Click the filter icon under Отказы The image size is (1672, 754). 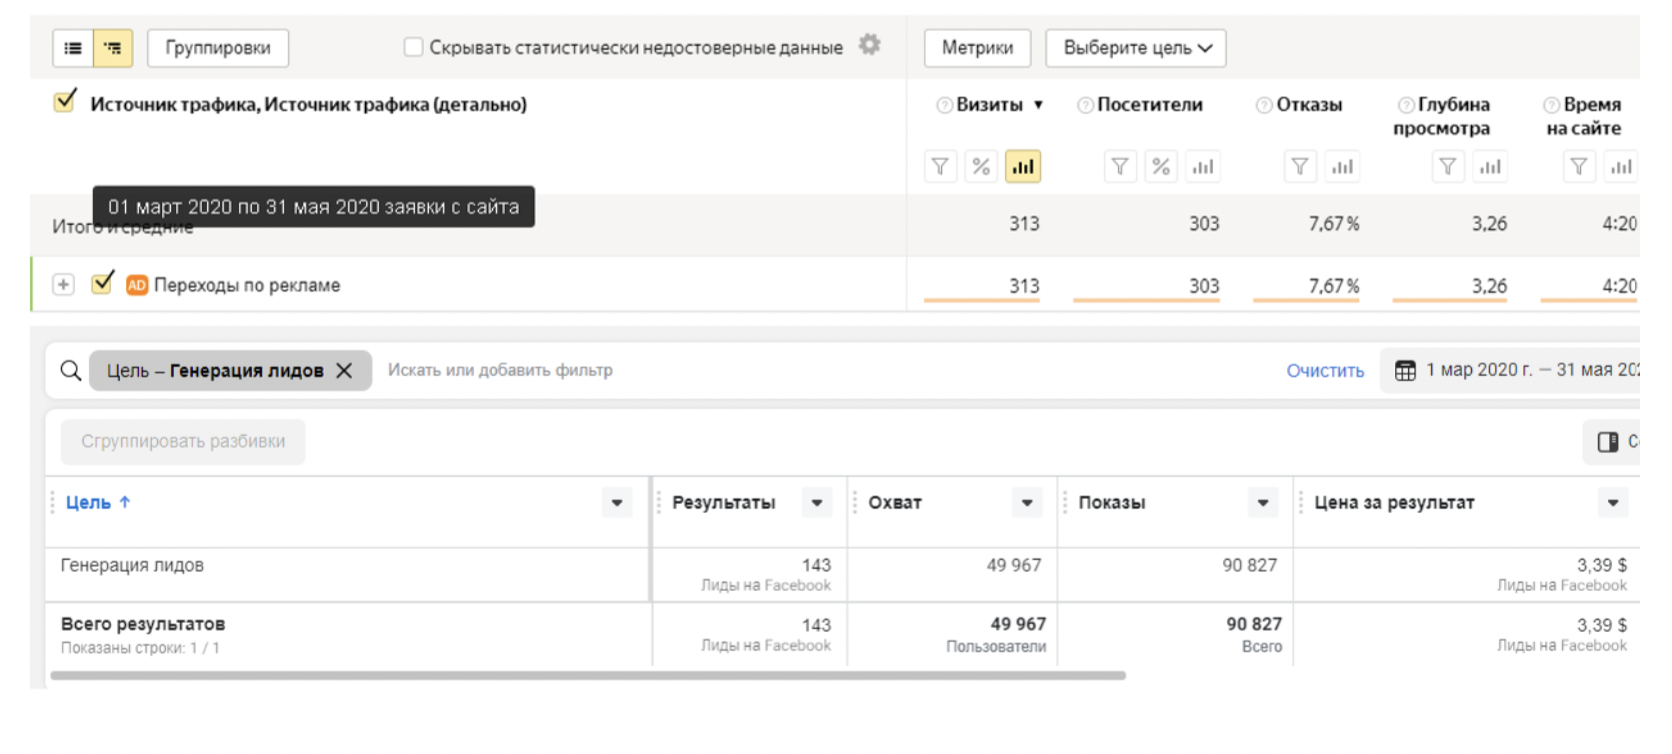1300,167
